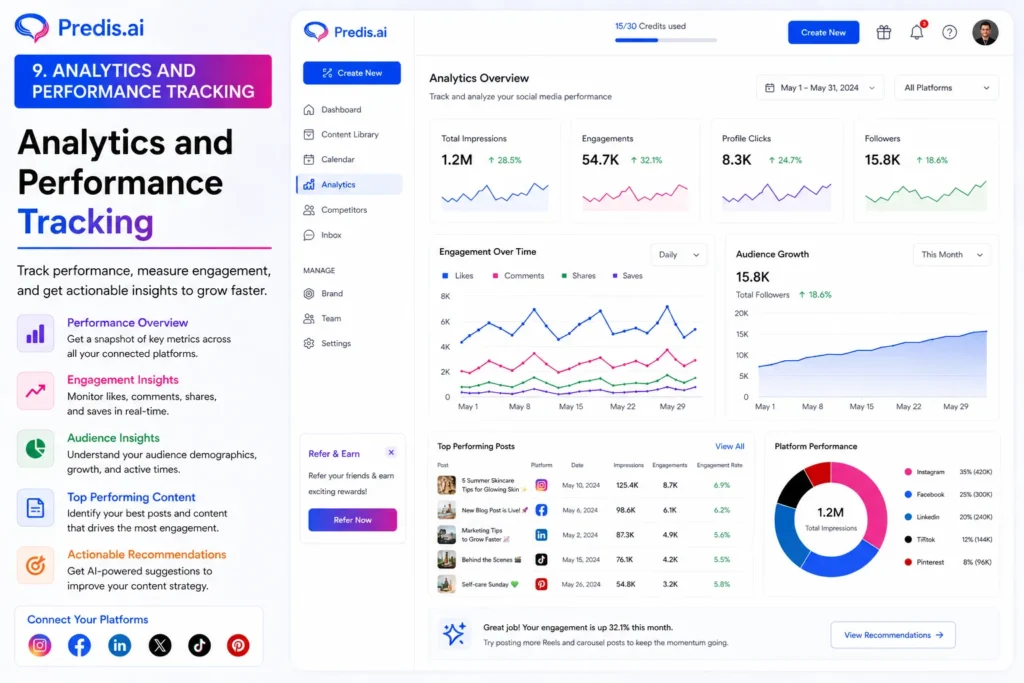Click the Actionable Recommendations target icon
Image resolution: width=1024 pixels, height=683 pixels.
[x=35, y=565]
